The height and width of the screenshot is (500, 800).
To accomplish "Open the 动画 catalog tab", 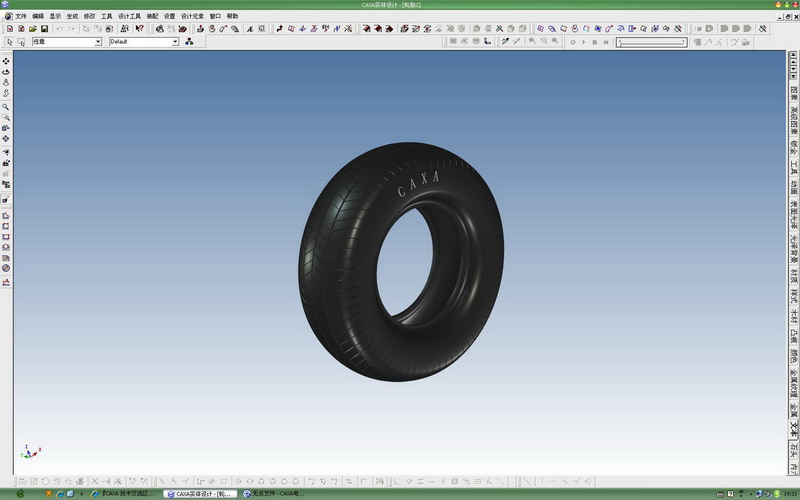I will point(793,186).
